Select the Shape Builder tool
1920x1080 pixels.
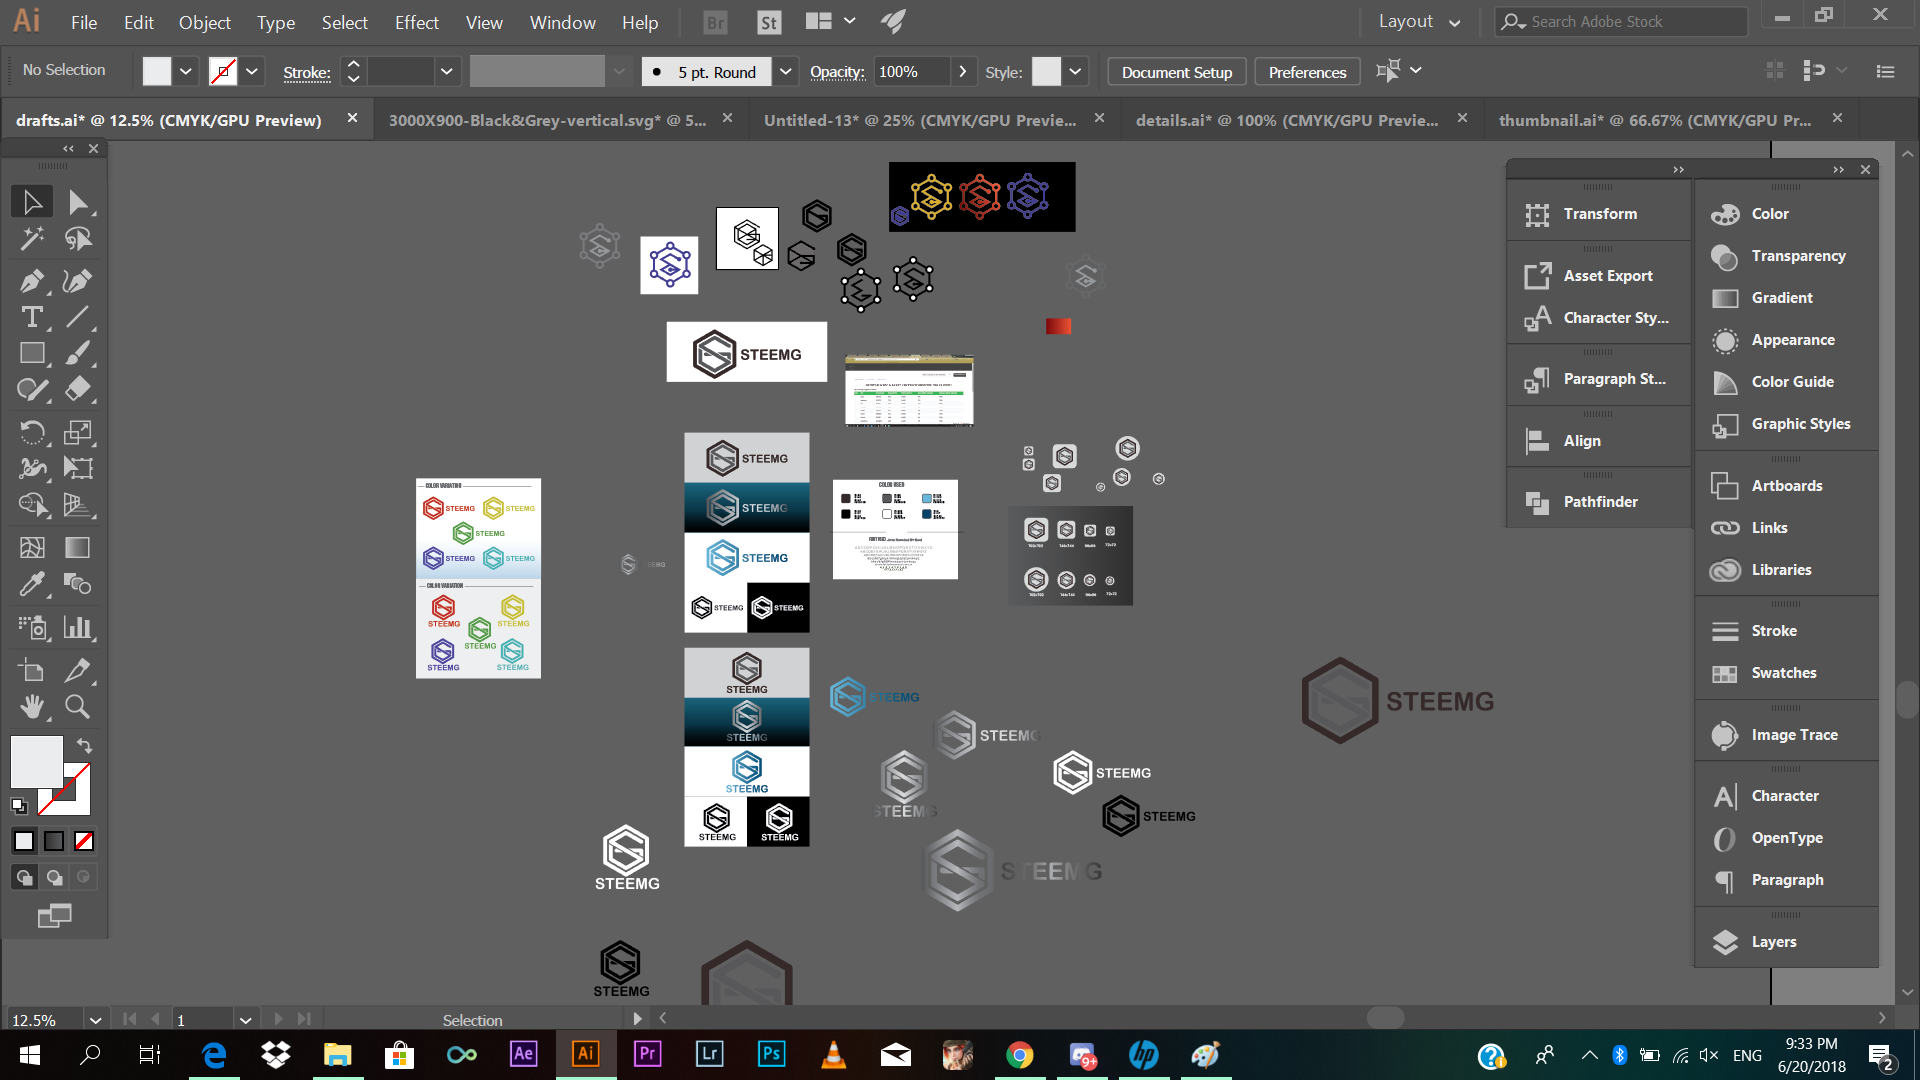coord(32,504)
